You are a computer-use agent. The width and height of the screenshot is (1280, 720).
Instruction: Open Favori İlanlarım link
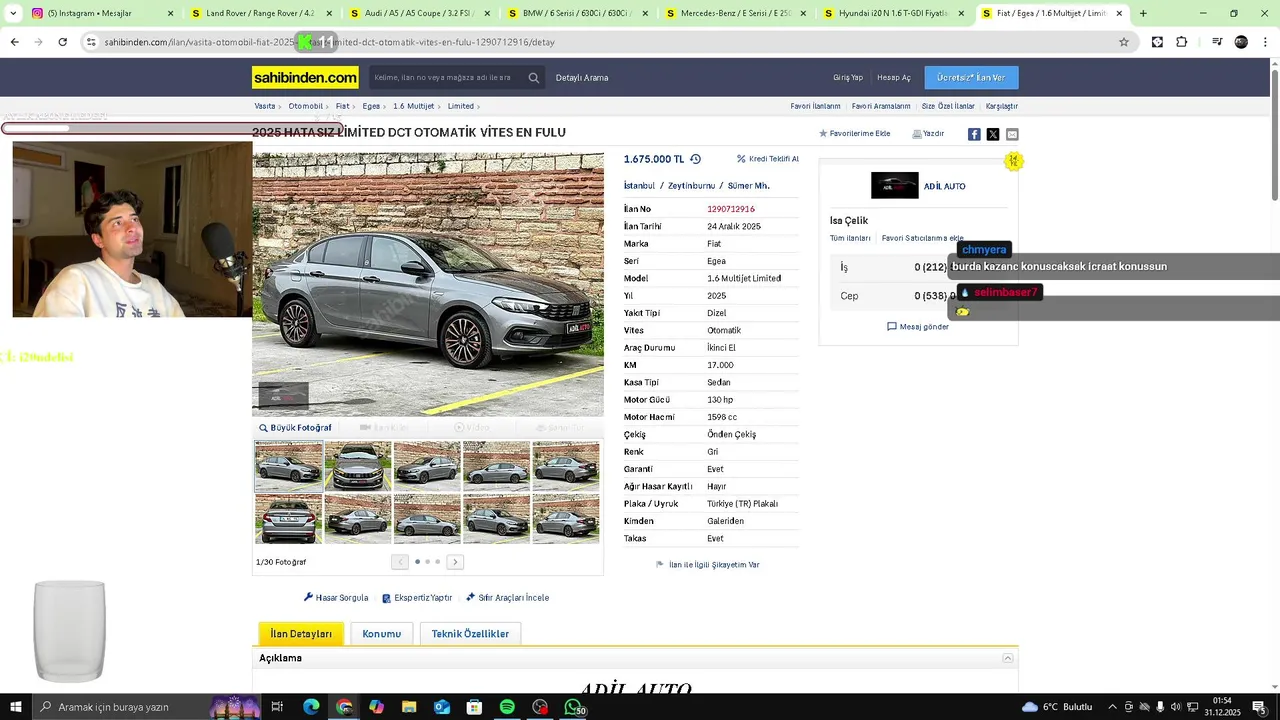[x=815, y=106]
